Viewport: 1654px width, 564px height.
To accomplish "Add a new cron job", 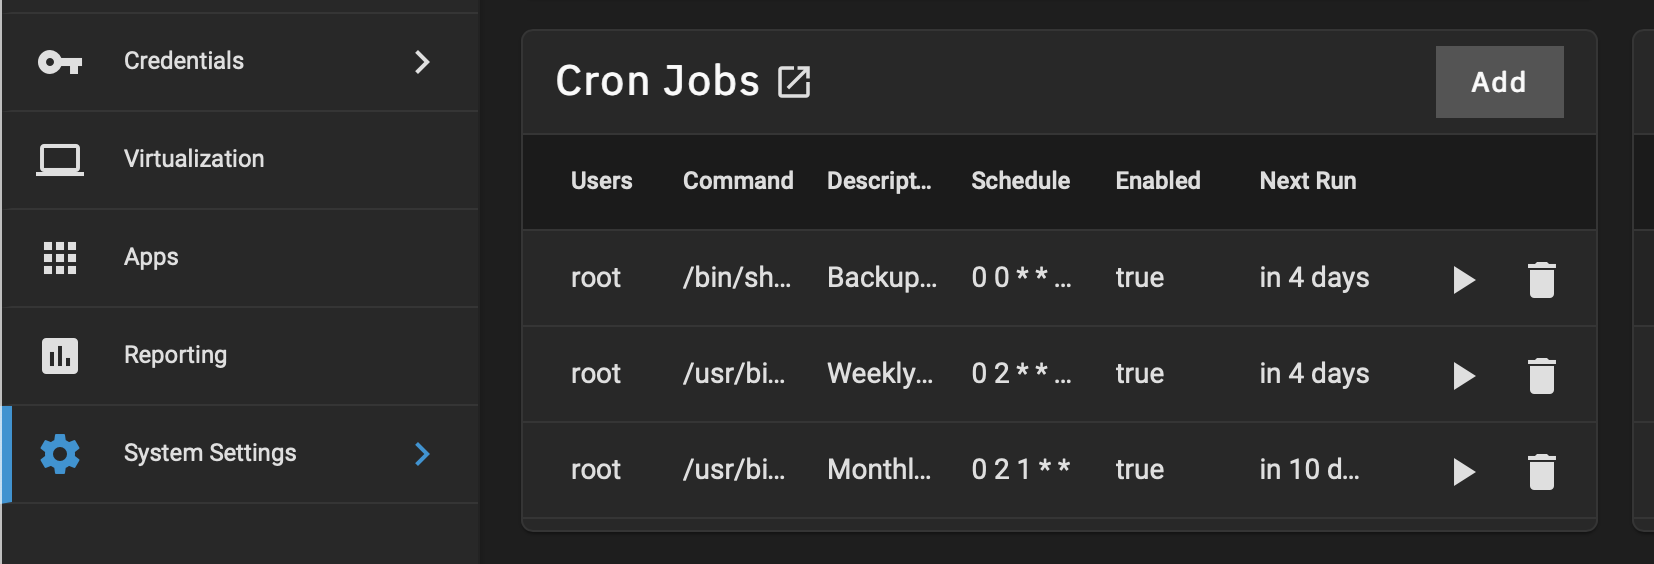I will pyautogui.click(x=1499, y=82).
